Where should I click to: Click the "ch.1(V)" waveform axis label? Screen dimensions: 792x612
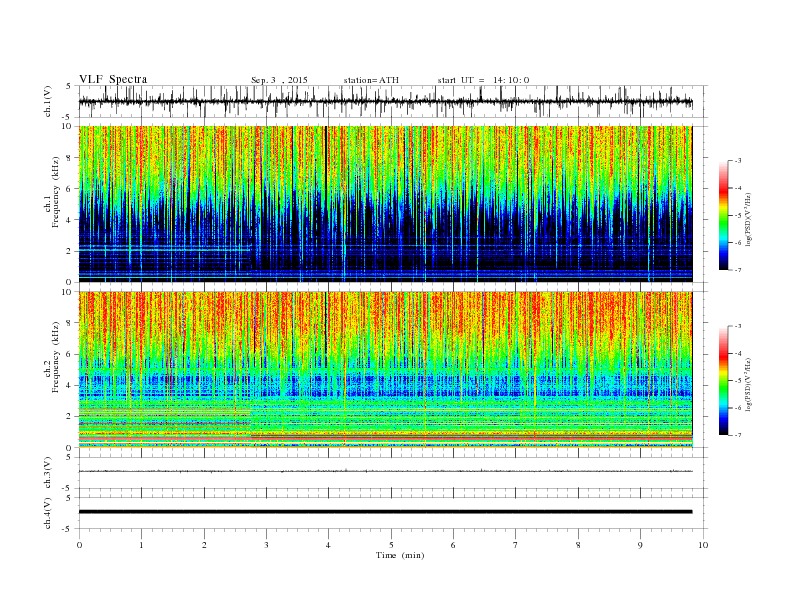pyautogui.click(x=48, y=101)
